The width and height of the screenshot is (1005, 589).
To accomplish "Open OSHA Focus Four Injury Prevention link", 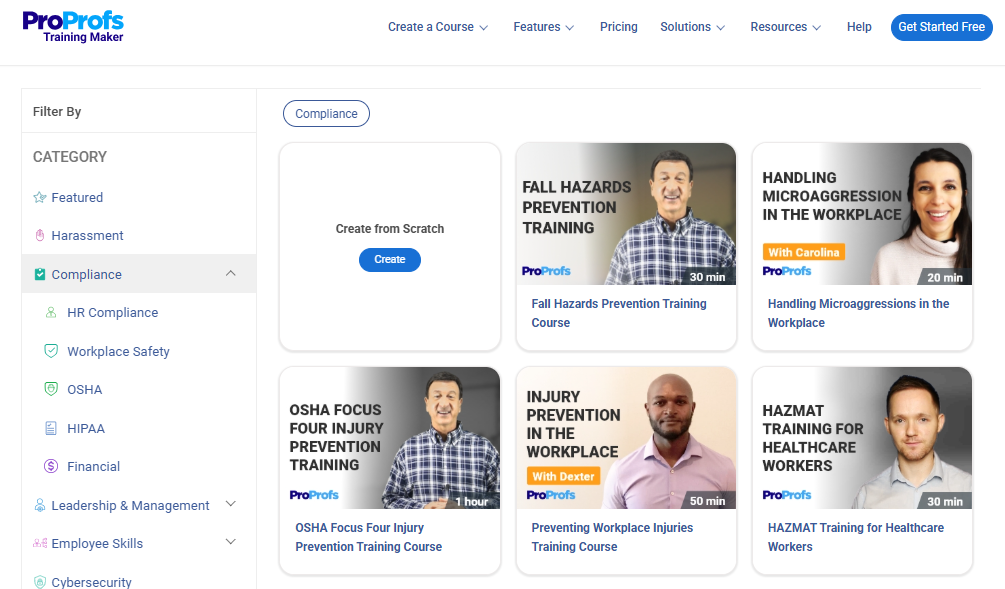I will [x=369, y=537].
